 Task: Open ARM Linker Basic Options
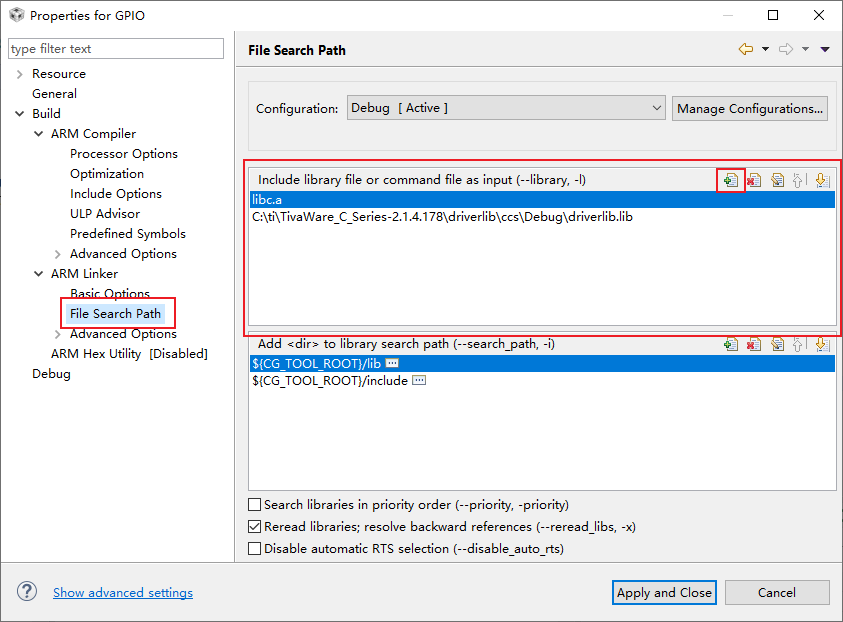(x=110, y=294)
